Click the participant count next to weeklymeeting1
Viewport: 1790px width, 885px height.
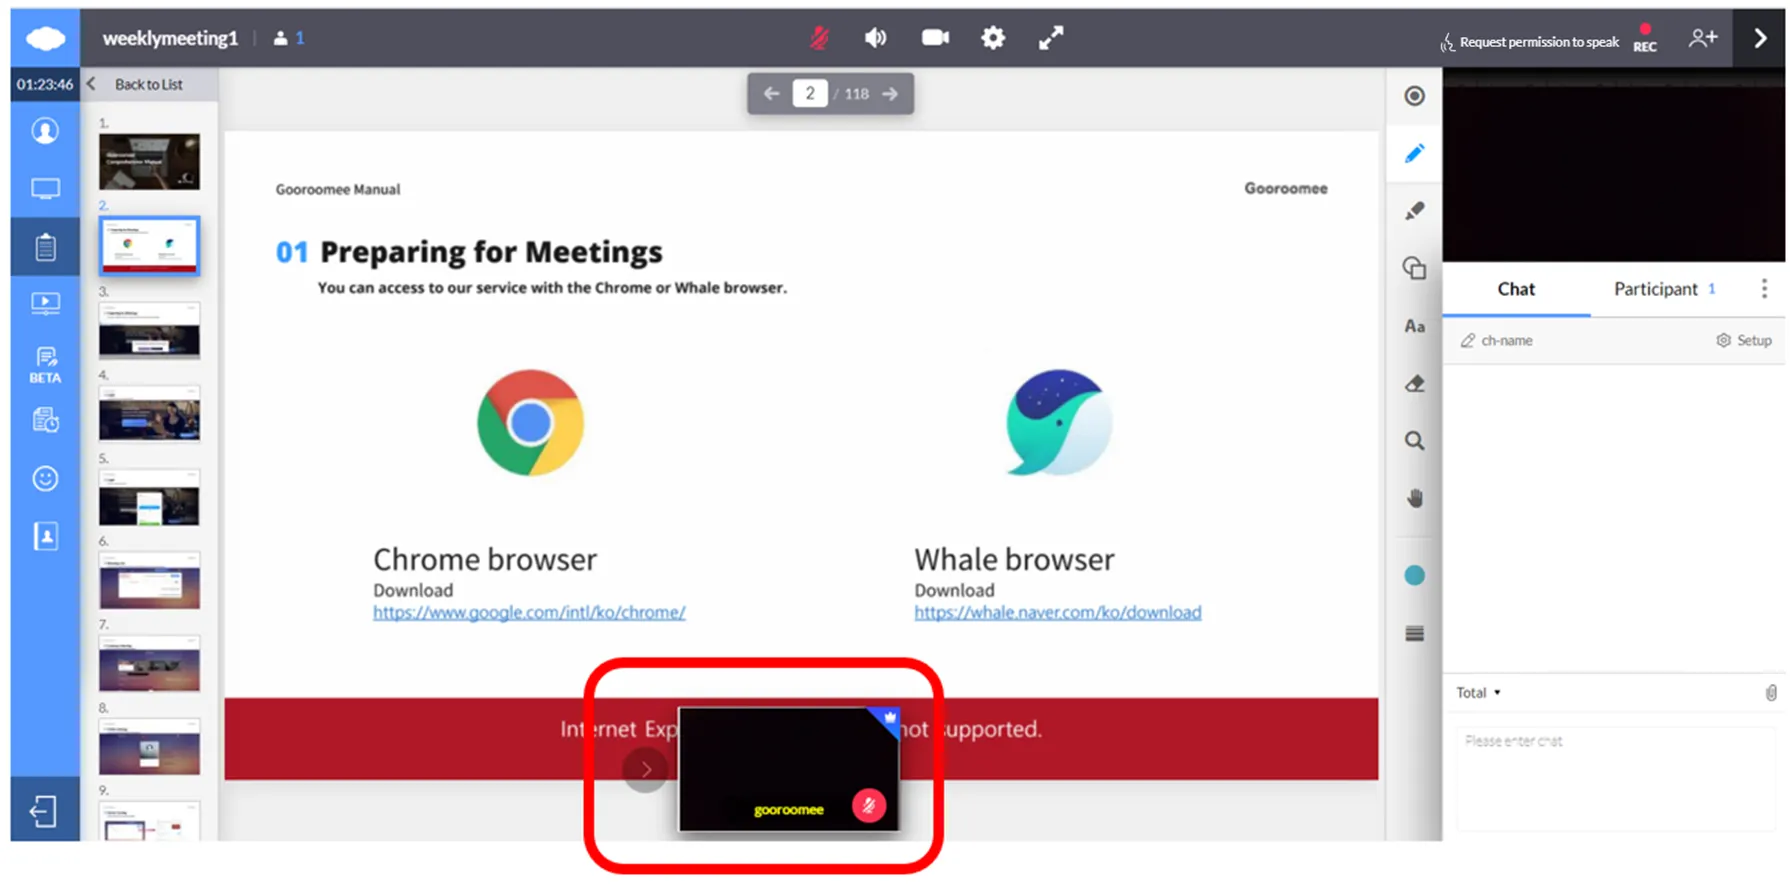click(x=288, y=38)
